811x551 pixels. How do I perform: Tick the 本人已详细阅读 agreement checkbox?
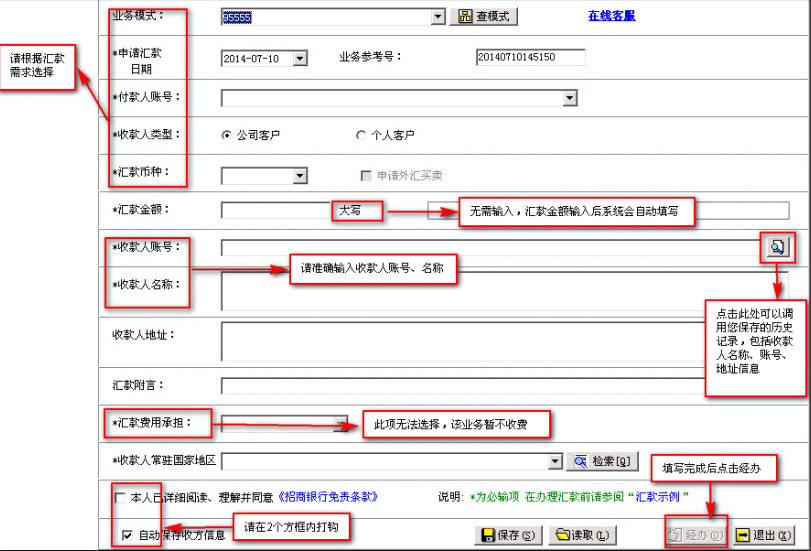click(x=119, y=498)
